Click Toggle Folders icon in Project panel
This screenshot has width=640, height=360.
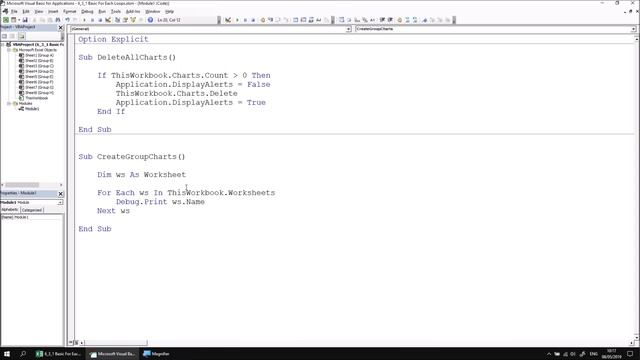pos(21,36)
